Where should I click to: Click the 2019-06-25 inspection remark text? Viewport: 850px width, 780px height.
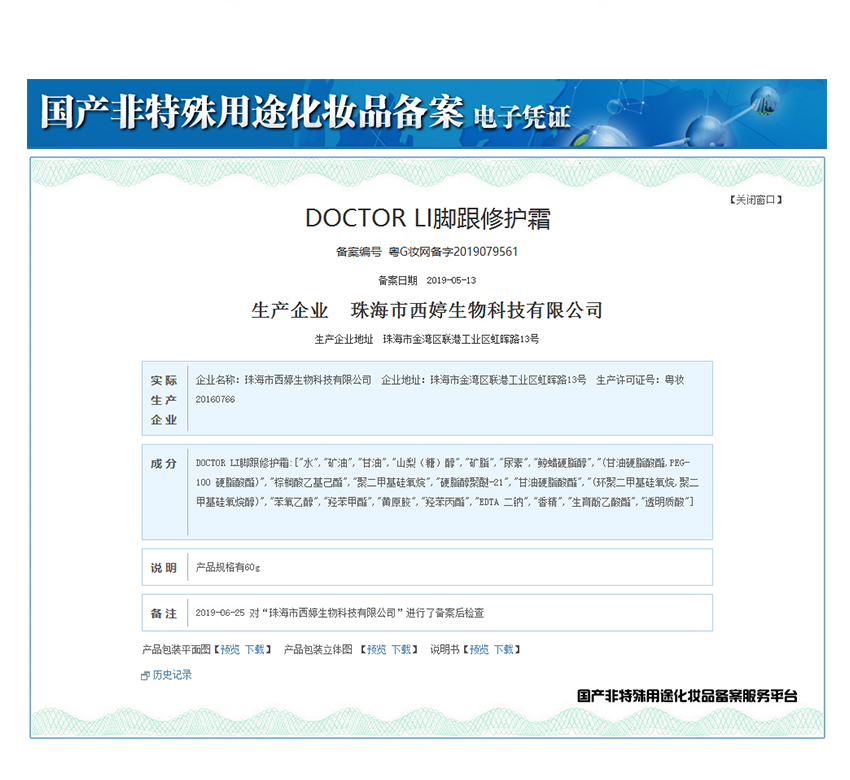pos(339,613)
